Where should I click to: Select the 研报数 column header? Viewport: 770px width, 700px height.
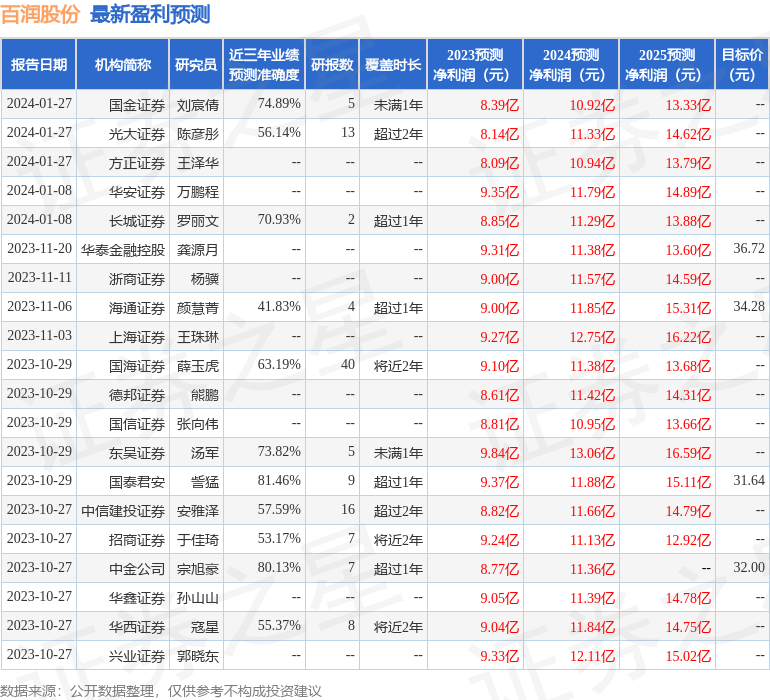[332, 64]
